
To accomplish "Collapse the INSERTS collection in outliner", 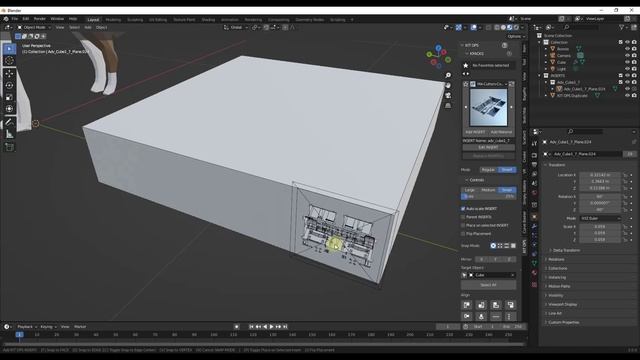I will 540,76.
